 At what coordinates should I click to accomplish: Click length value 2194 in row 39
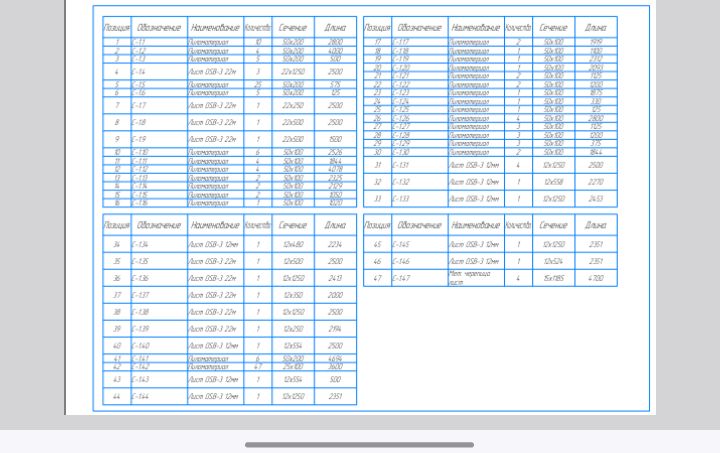335,329
